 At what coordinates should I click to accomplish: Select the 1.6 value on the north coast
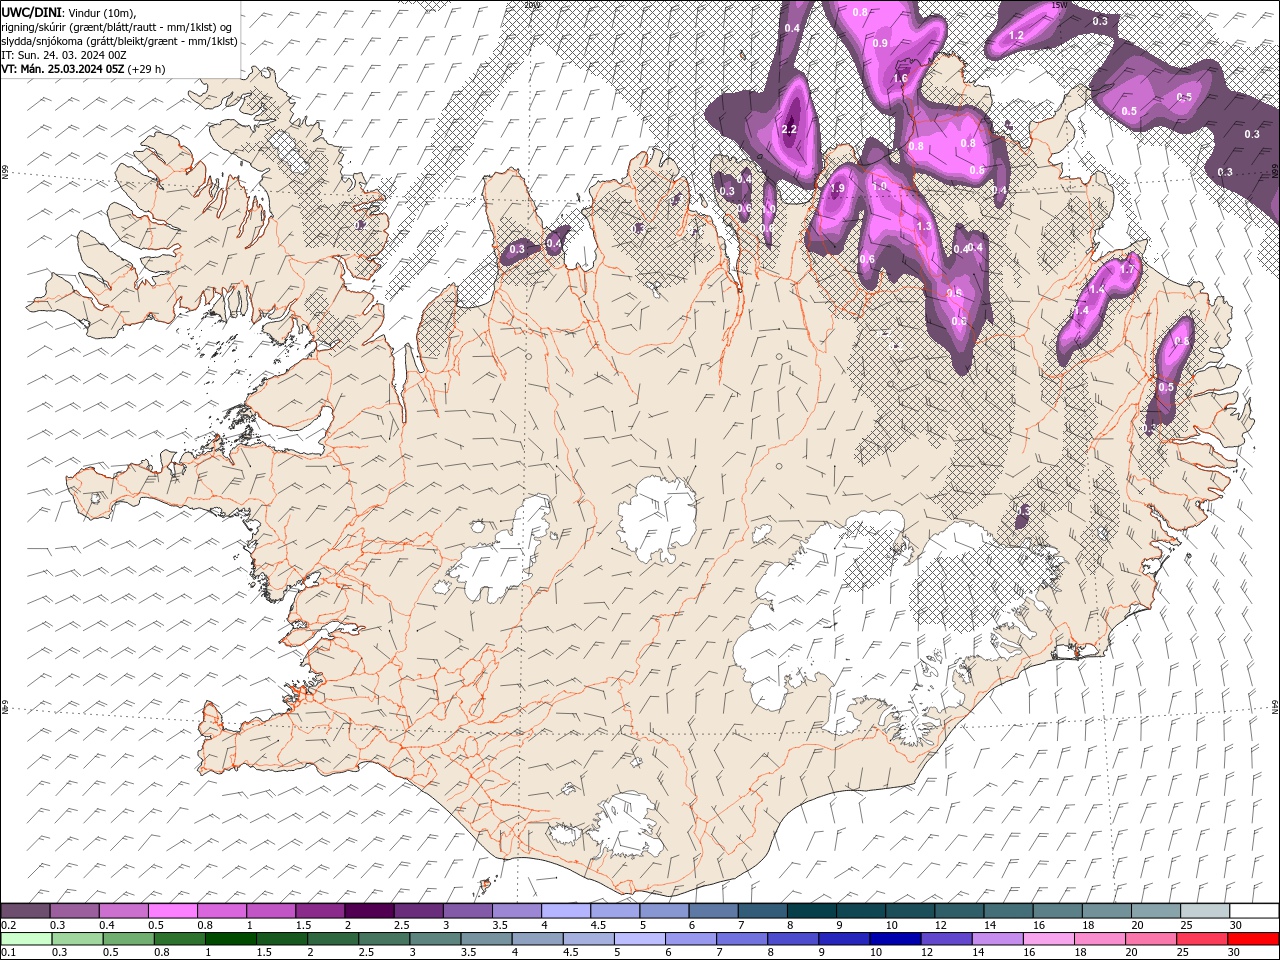(x=900, y=78)
